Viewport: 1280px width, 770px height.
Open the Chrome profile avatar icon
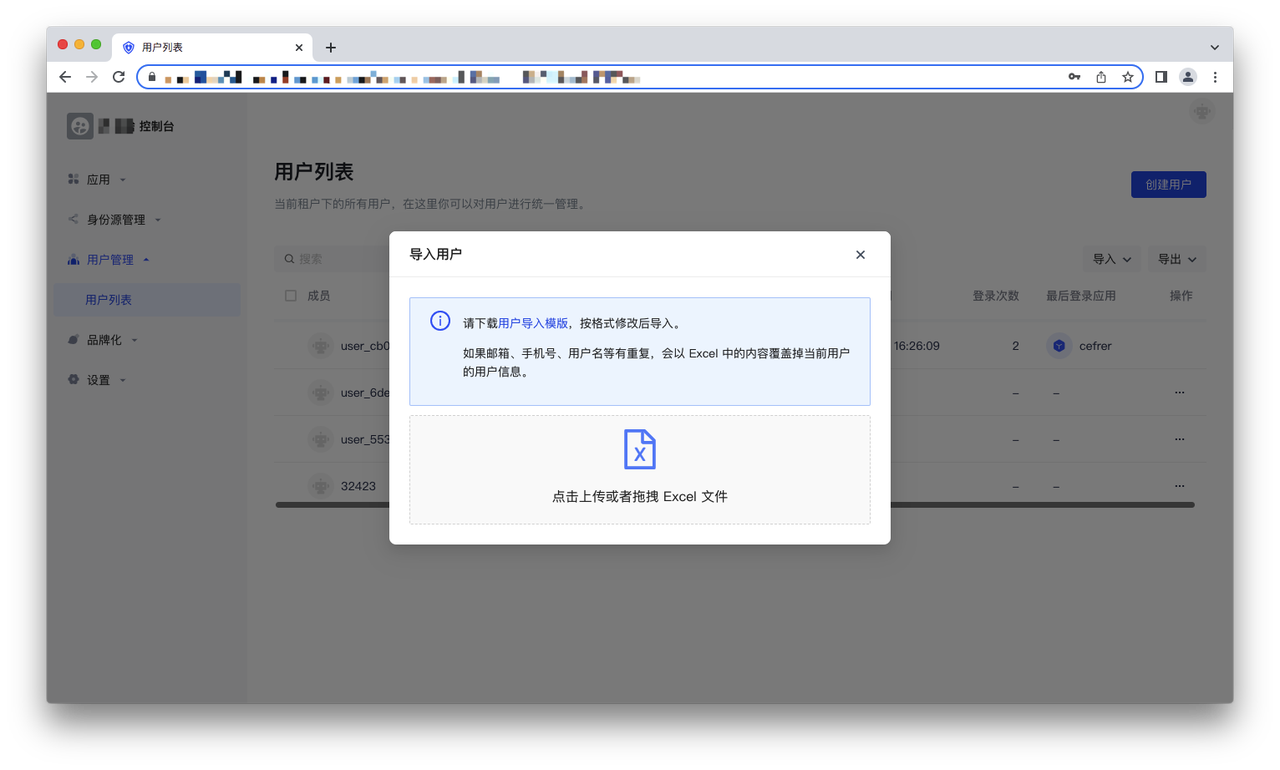pos(1188,77)
